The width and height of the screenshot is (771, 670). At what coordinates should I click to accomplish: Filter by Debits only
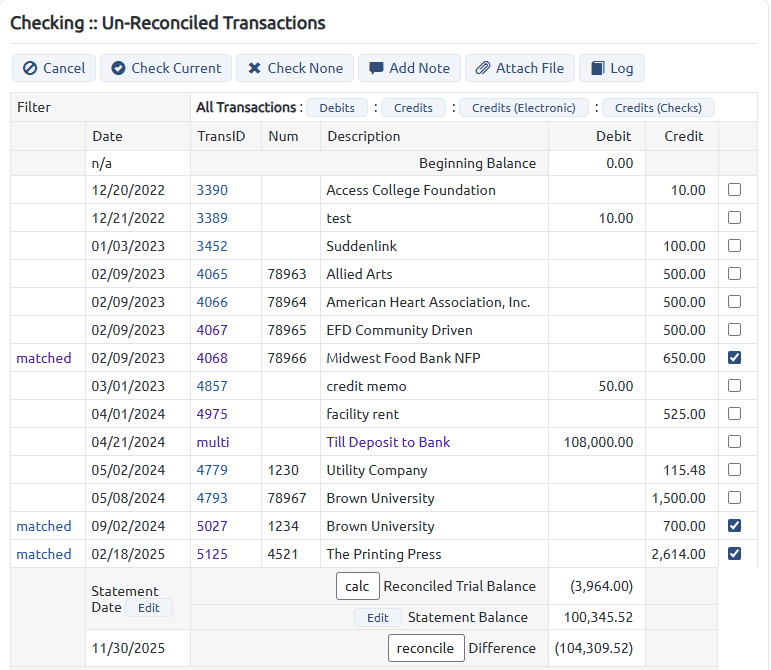click(337, 108)
